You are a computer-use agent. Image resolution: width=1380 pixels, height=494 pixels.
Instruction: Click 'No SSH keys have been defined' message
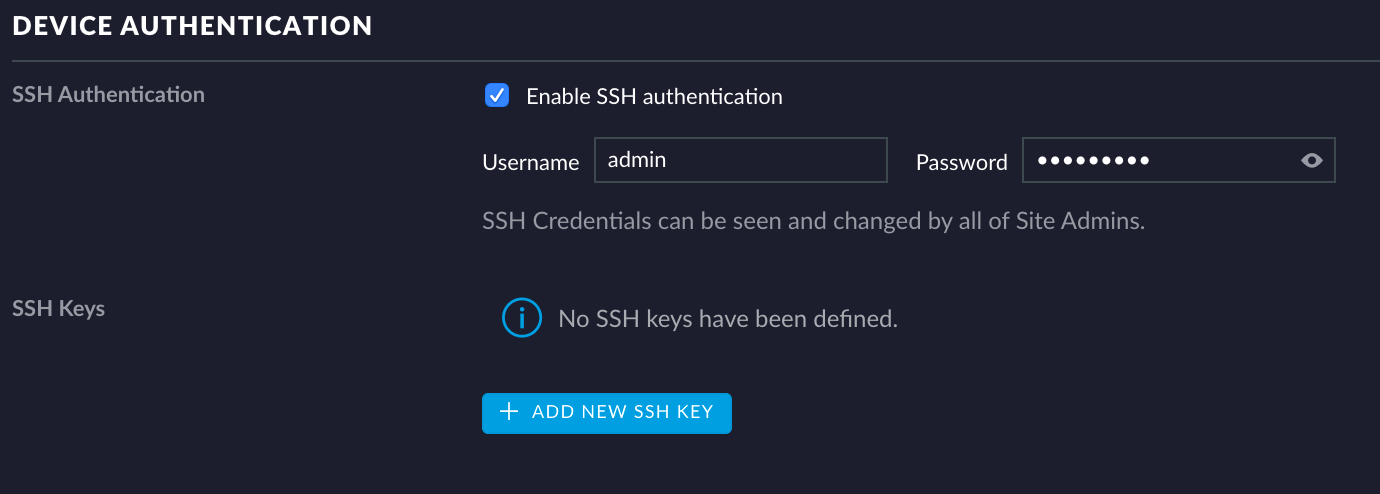point(728,320)
